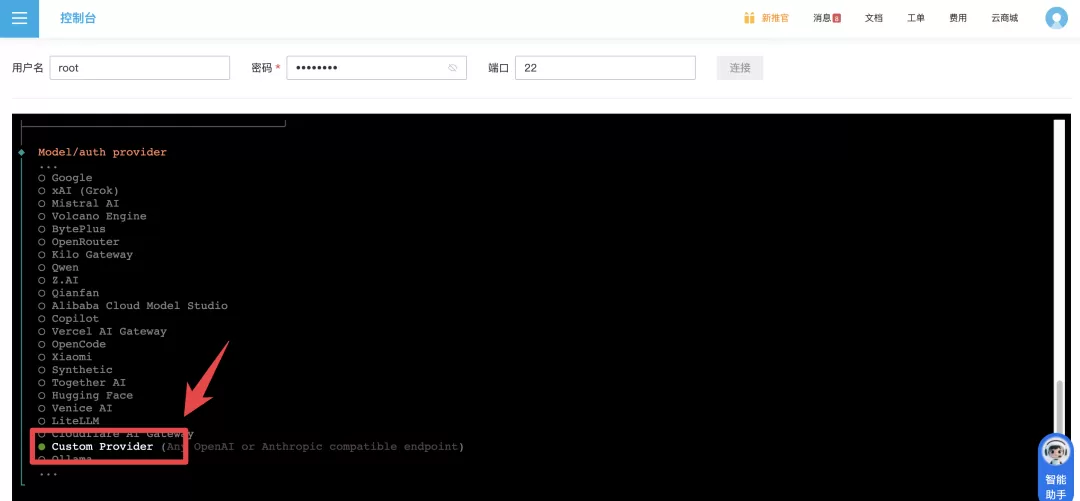Open the user avatar icon
Screen dimensions: 1080x501
[x=1056, y=18]
